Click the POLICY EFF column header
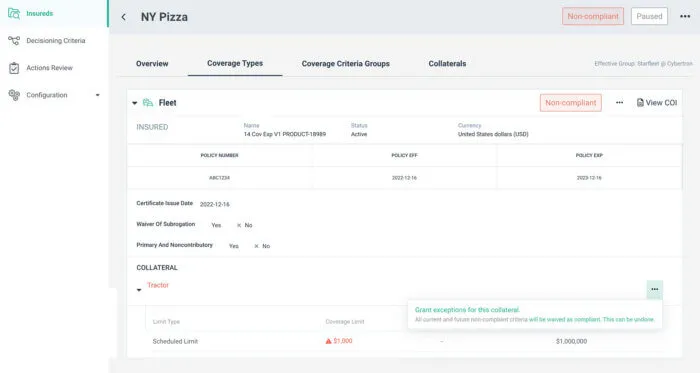 pyautogui.click(x=404, y=155)
